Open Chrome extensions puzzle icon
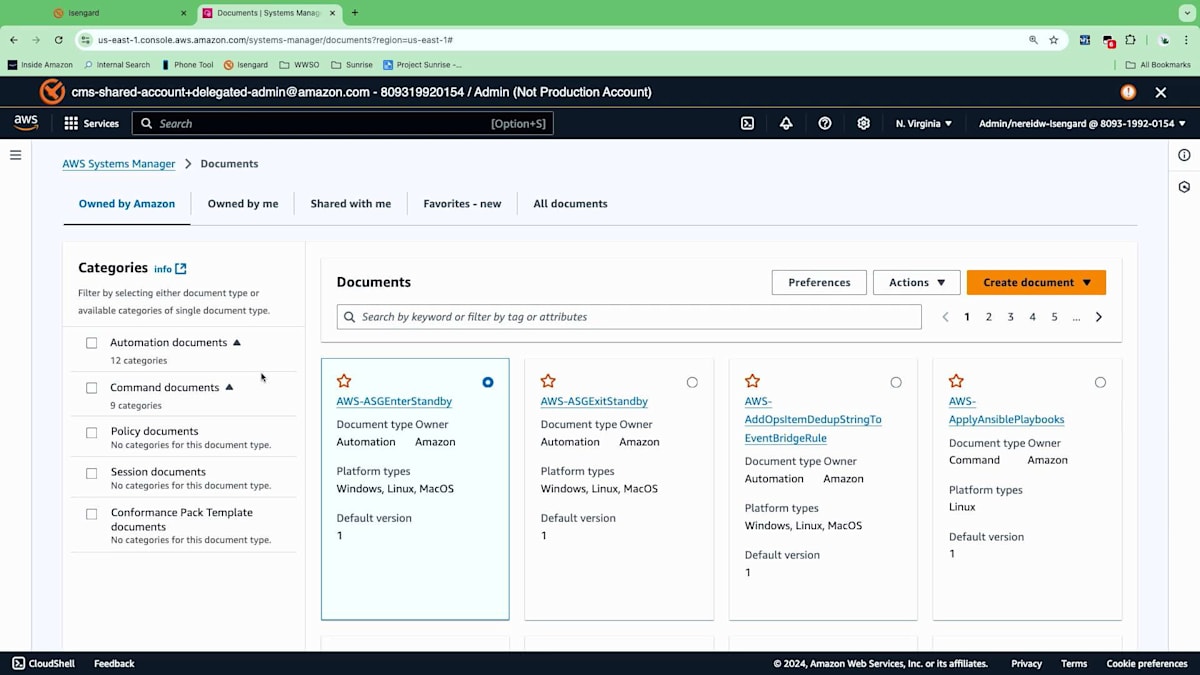Screen dimensions: 1200x675 [1130, 40]
